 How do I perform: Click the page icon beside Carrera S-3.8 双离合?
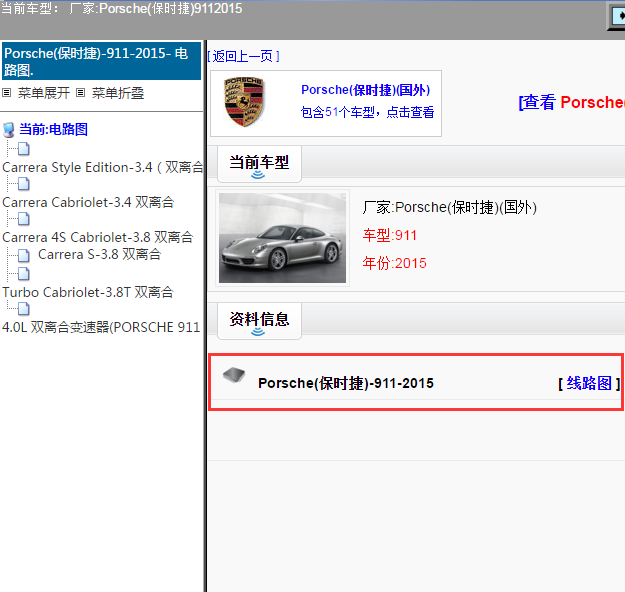tap(24, 255)
